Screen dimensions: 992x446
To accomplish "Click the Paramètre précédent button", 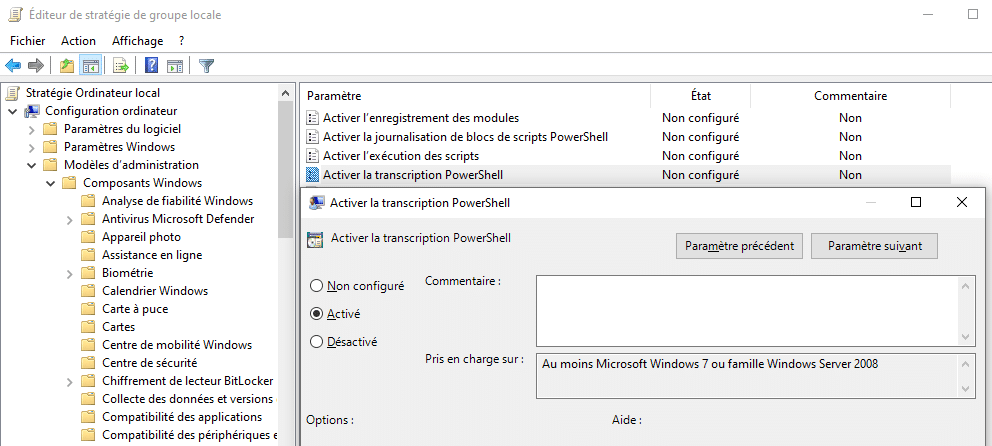I will pos(739,246).
